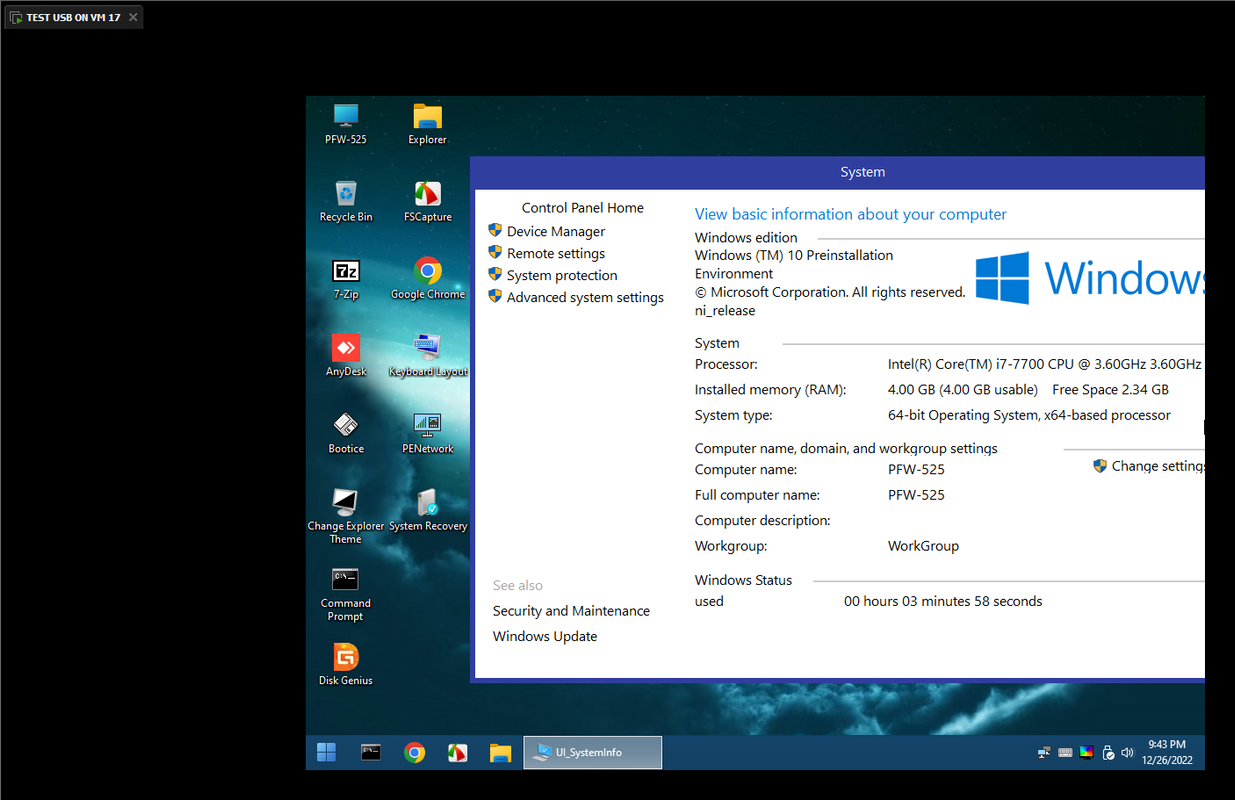Open the keyboard icon in the system tray
This screenshot has width=1235, height=800.
point(1065,753)
